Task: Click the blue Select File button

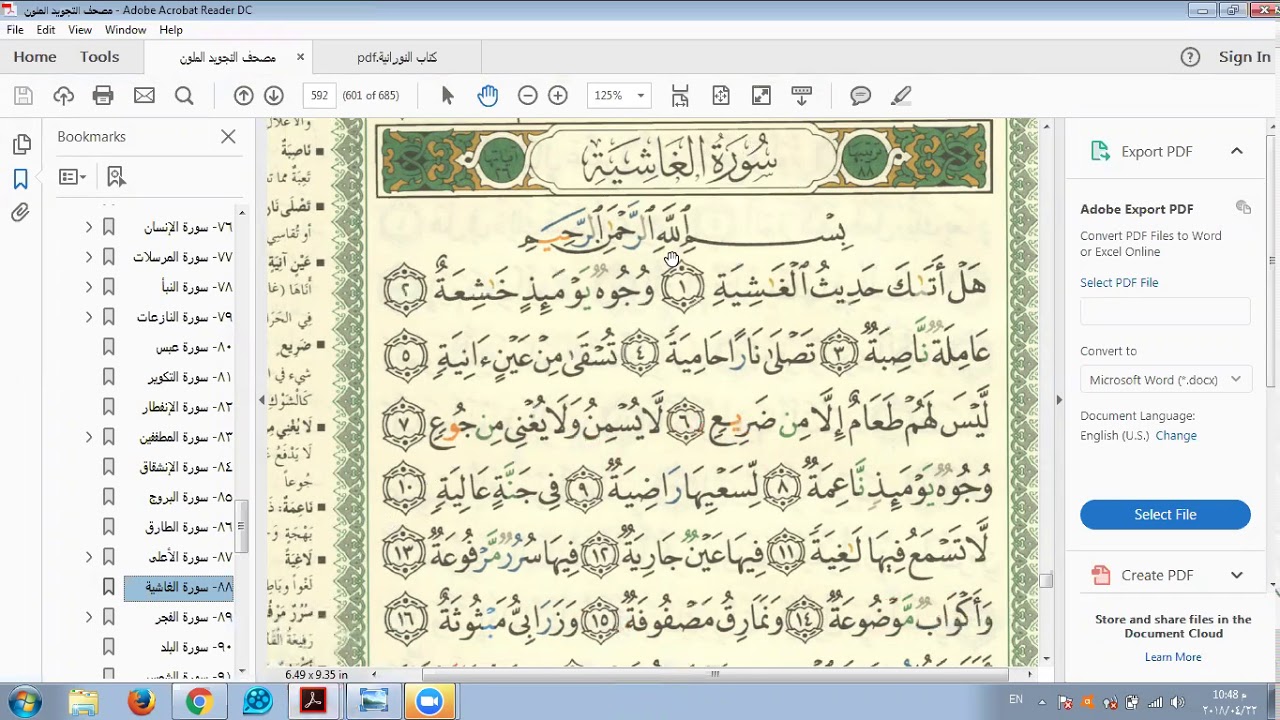Action: point(1165,514)
